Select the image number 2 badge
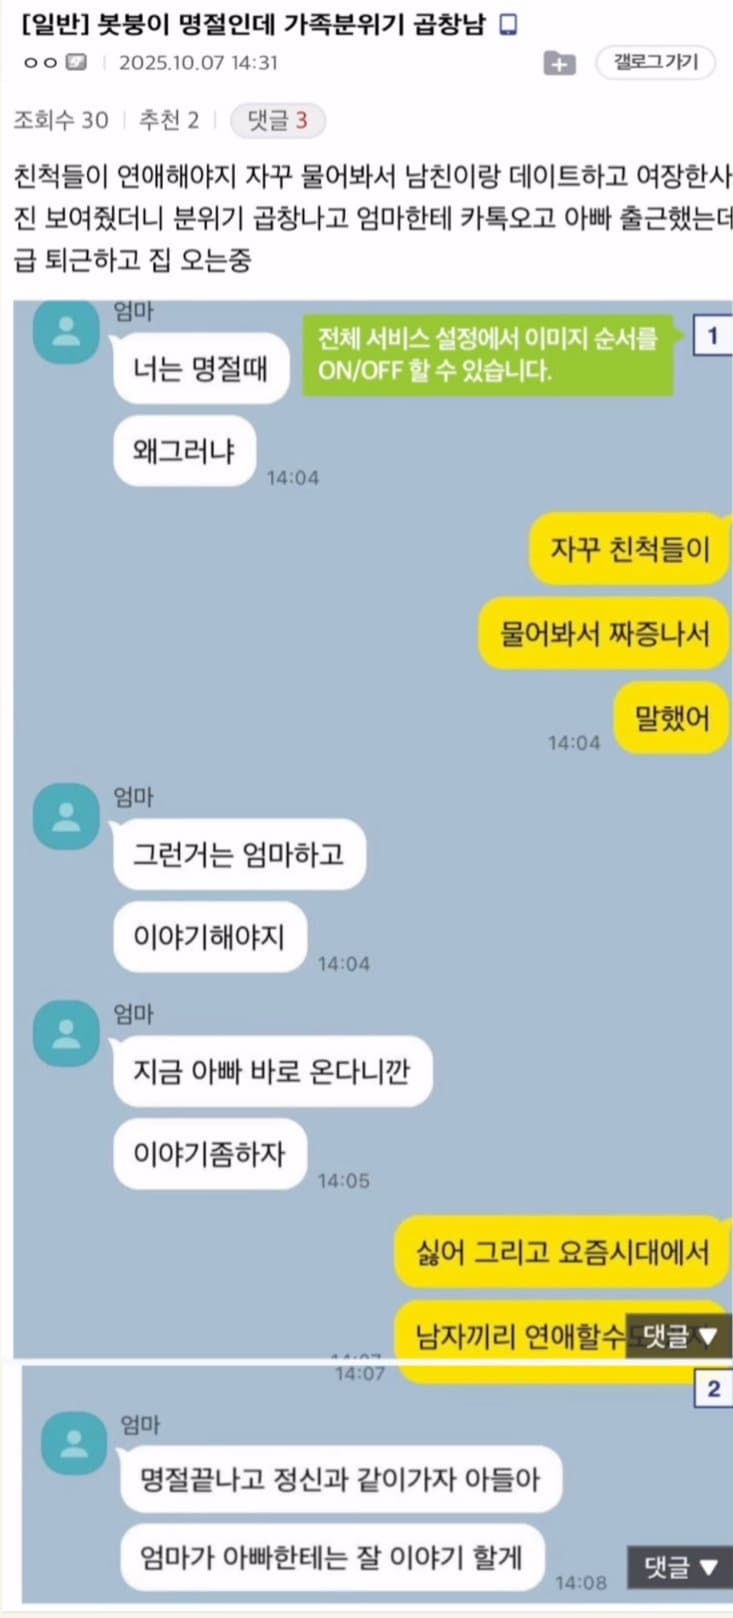 pyautogui.click(x=713, y=1388)
